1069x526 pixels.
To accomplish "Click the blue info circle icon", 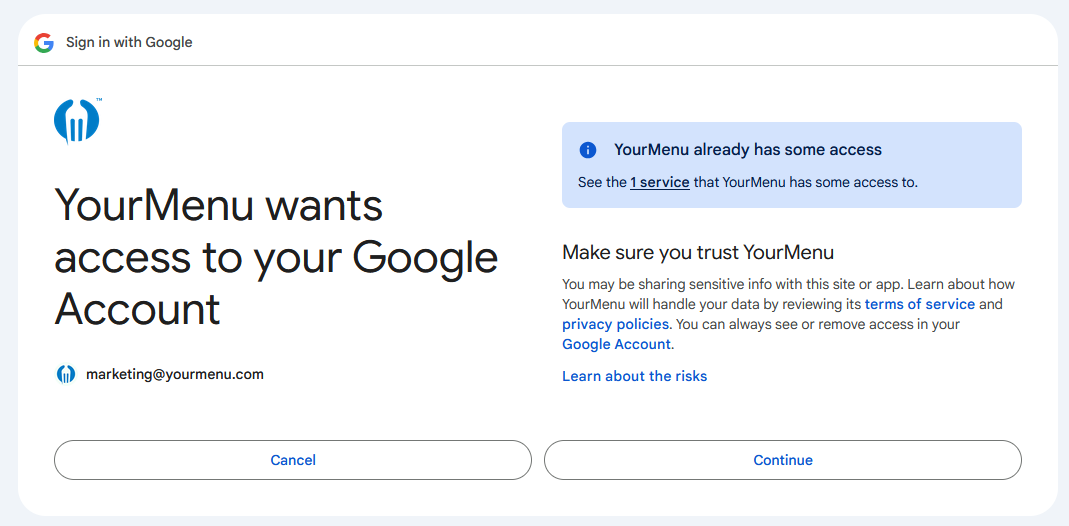I will click(x=588, y=150).
